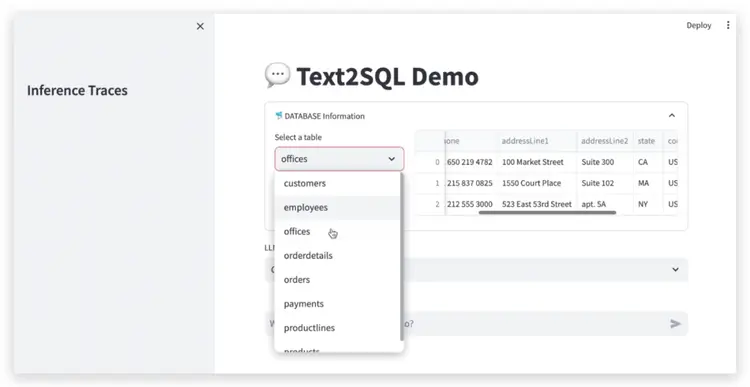750x387 pixels.
Task: Select the '100 Market Street' cell
Action: pyautogui.click(x=537, y=162)
